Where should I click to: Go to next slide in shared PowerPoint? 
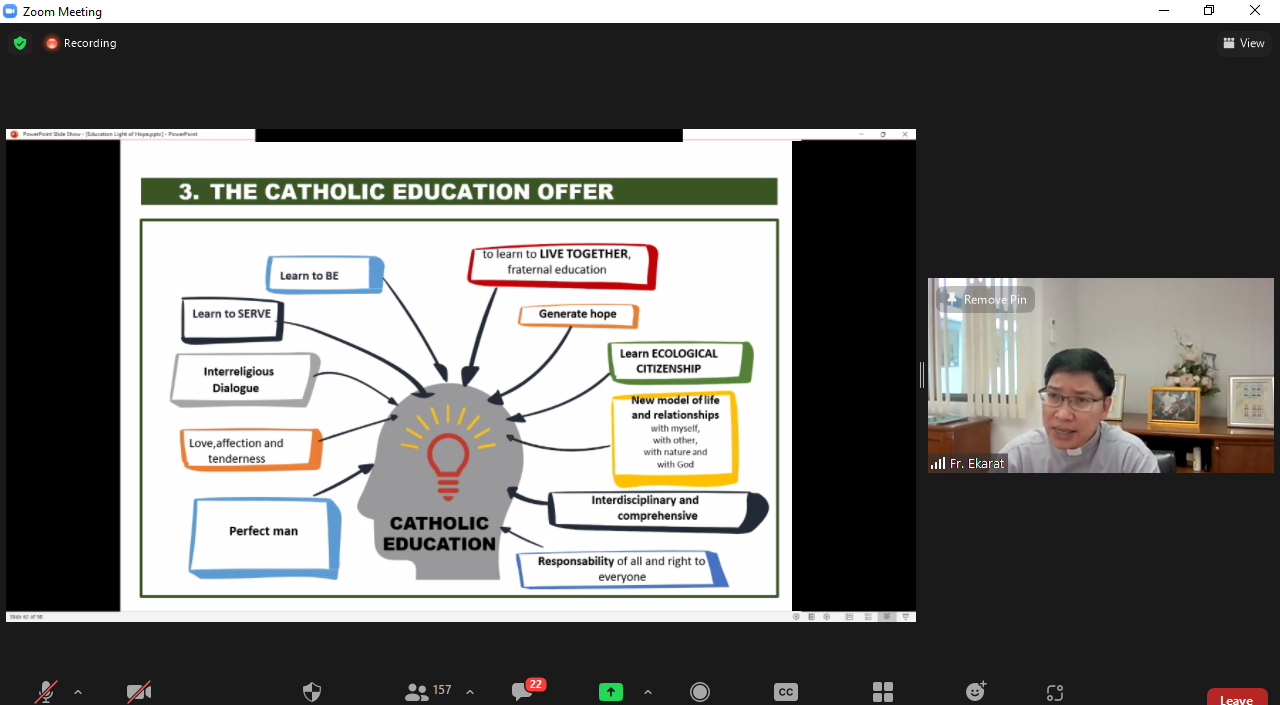pos(825,617)
